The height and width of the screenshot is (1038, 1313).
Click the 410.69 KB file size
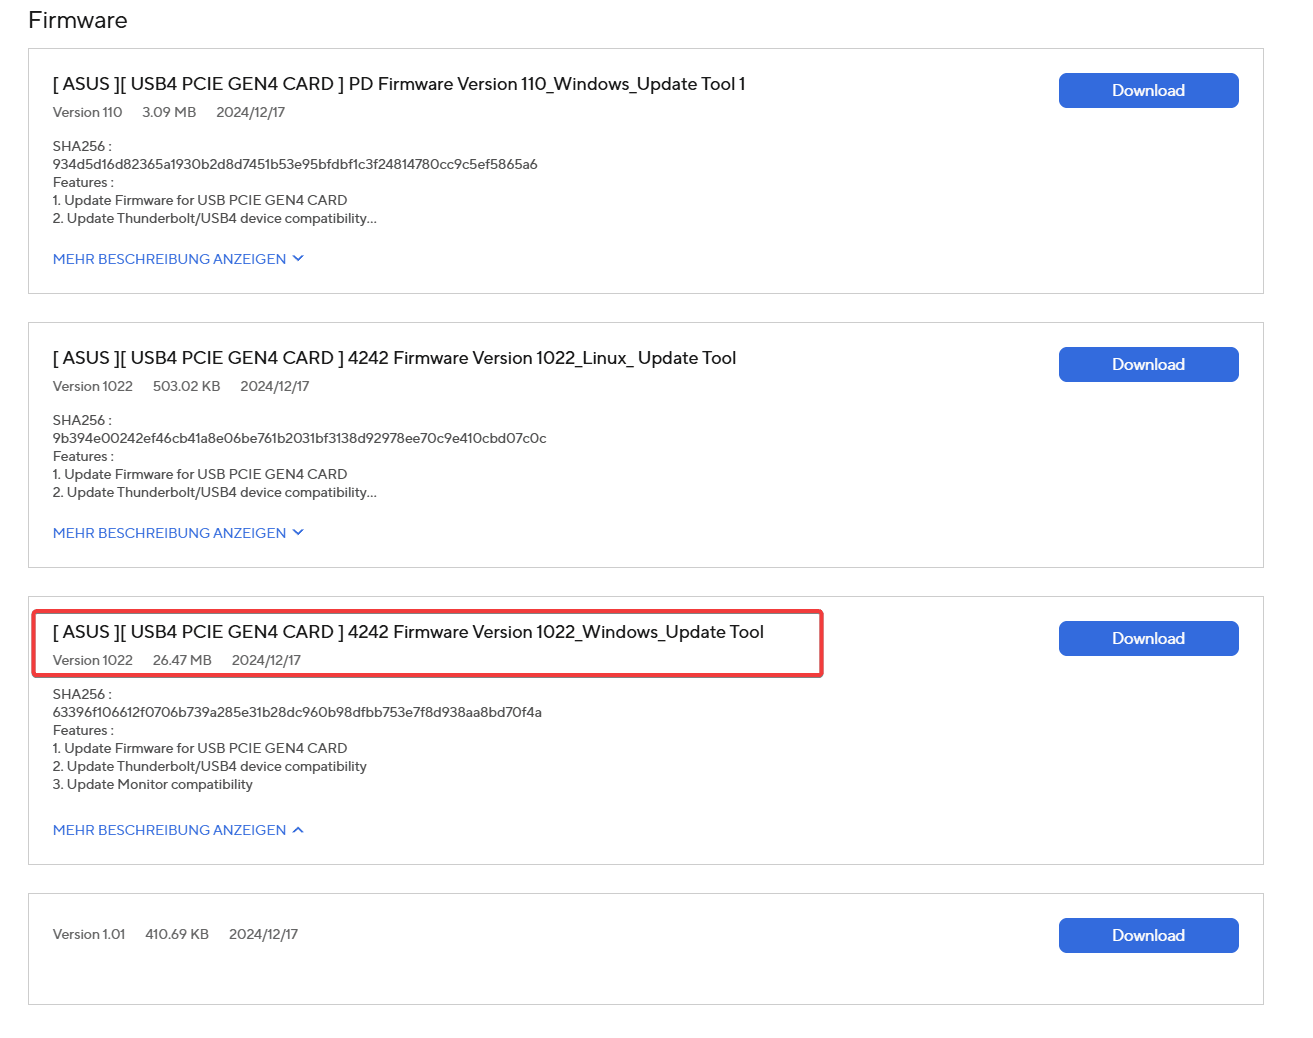(x=177, y=934)
